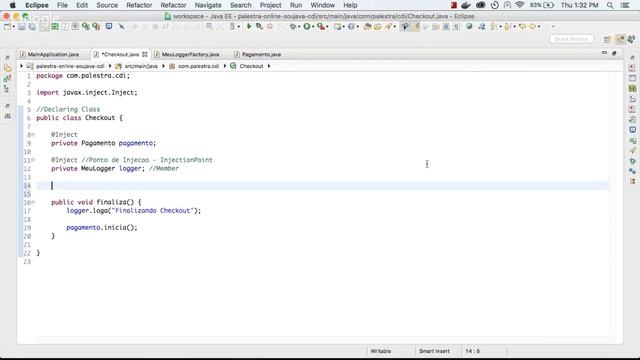Click breadcrumb com.palestra.cdi package
This screenshot has width=640, height=360.
tap(198, 66)
